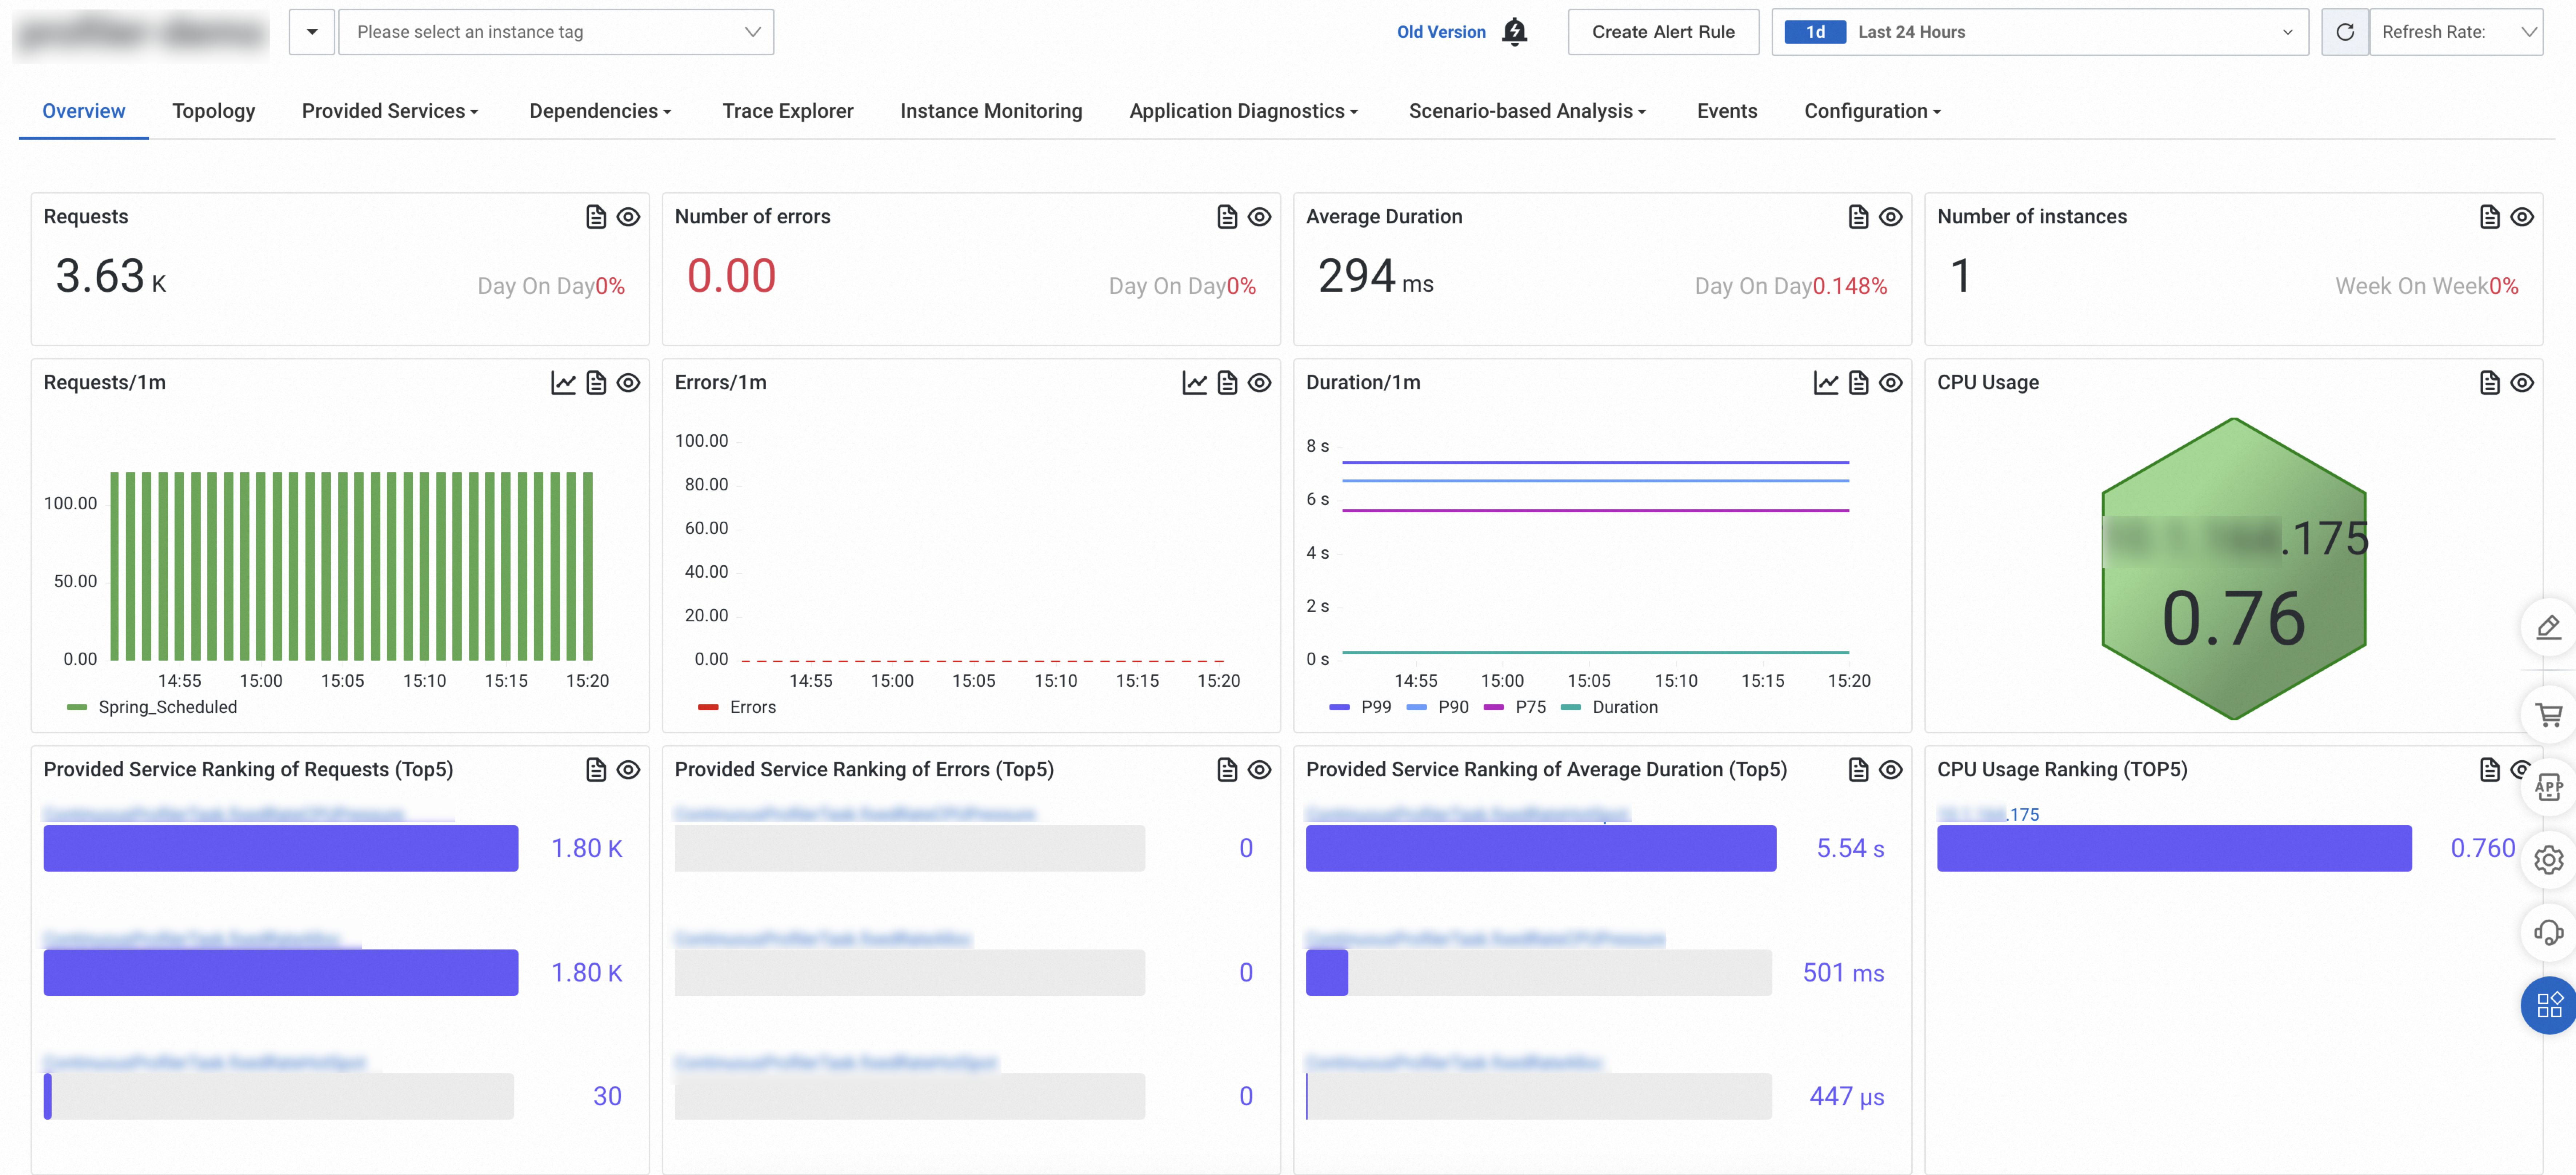Open document icon on Average Duration card
The height and width of the screenshot is (1175, 2576).
1858,217
